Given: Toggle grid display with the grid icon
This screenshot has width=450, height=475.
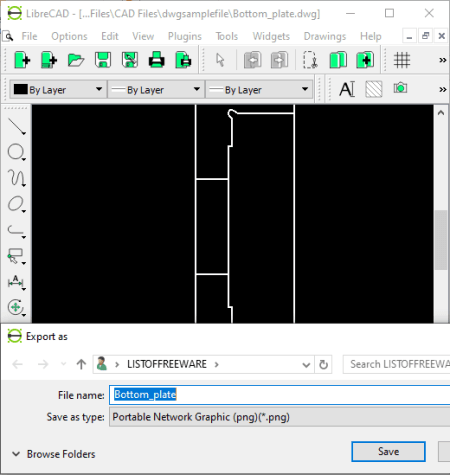Looking at the screenshot, I should coord(402,60).
